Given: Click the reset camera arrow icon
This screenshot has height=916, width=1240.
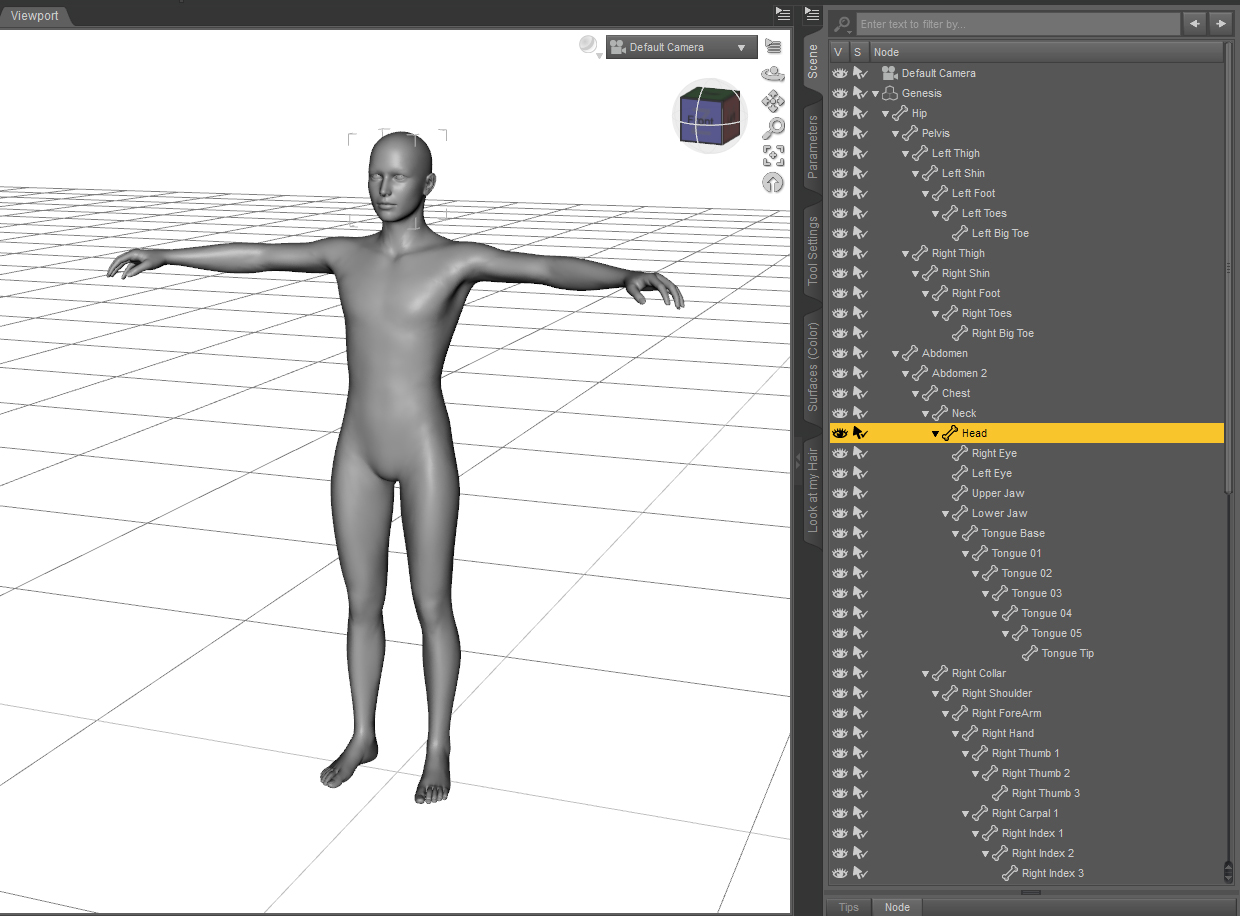Looking at the screenshot, I should (x=773, y=182).
